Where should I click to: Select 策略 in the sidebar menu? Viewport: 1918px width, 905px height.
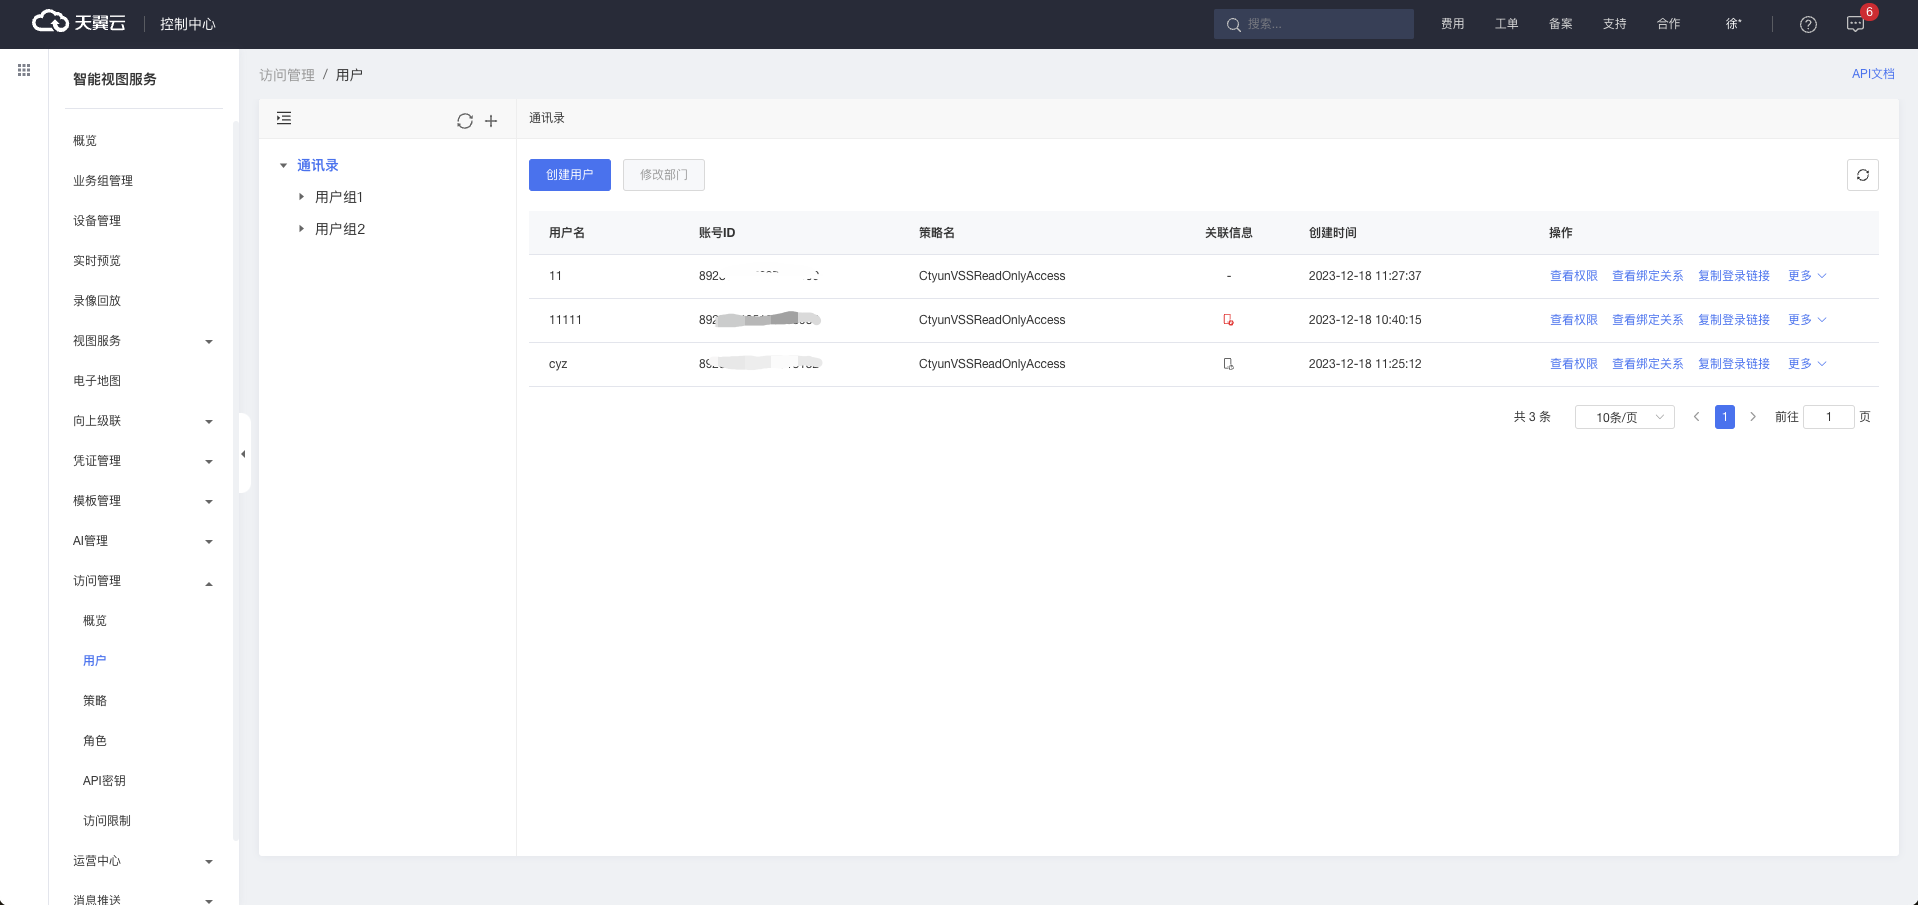(95, 701)
